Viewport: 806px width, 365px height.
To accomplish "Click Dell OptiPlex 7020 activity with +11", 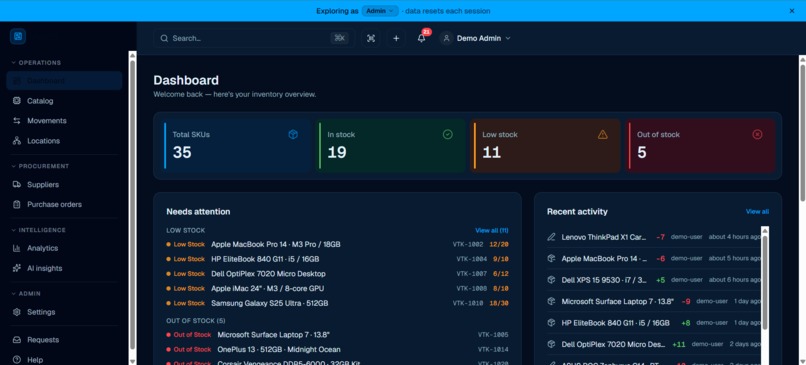I will point(654,344).
